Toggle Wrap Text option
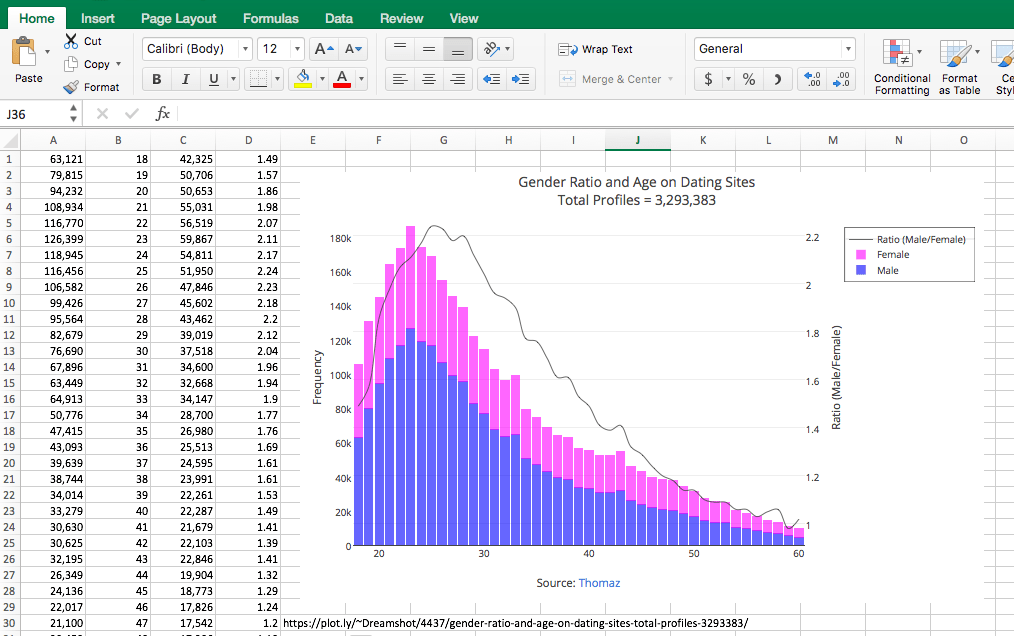This screenshot has height=636, width=1014. (596, 49)
